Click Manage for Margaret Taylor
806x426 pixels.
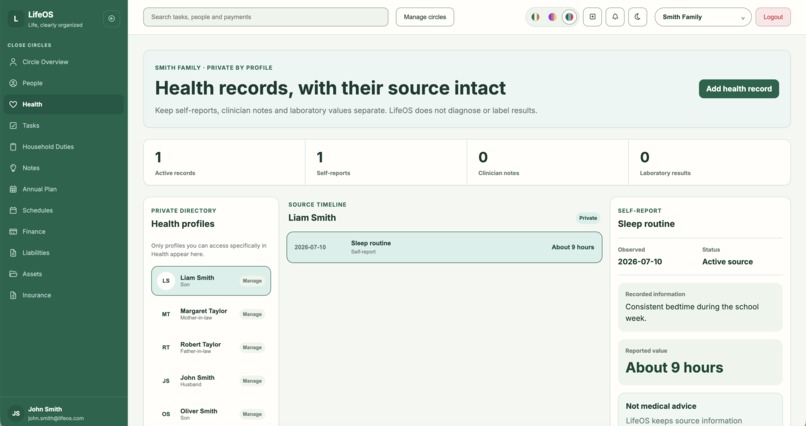[x=252, y=314]
